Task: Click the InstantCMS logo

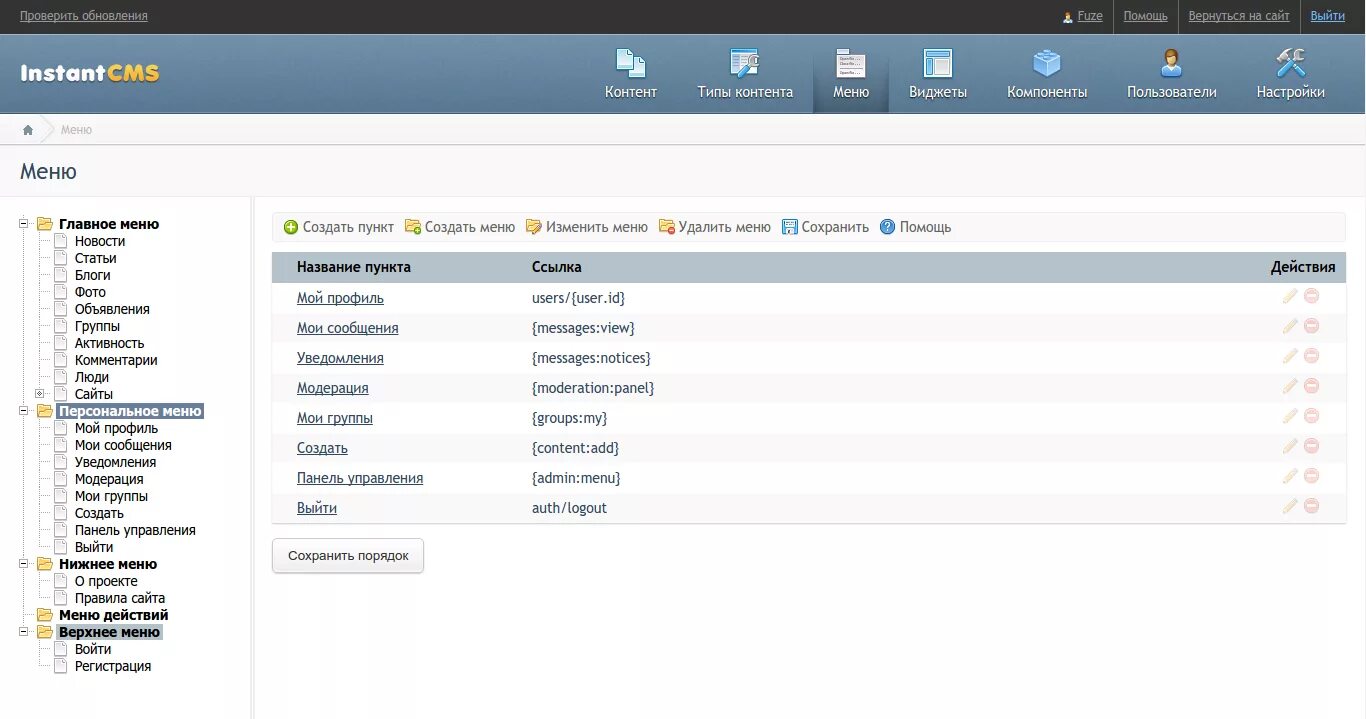Action: click(90, 73)
